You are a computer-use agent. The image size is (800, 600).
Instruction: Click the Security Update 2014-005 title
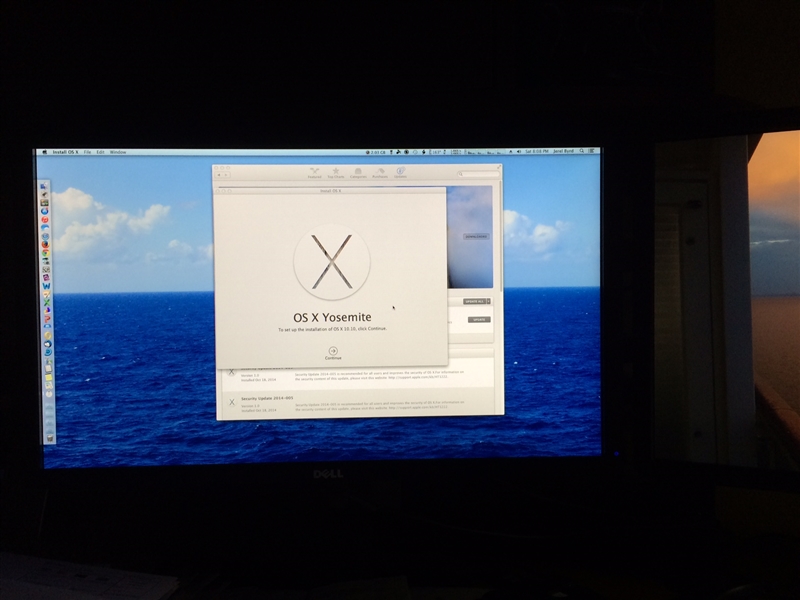coord(267,398)
